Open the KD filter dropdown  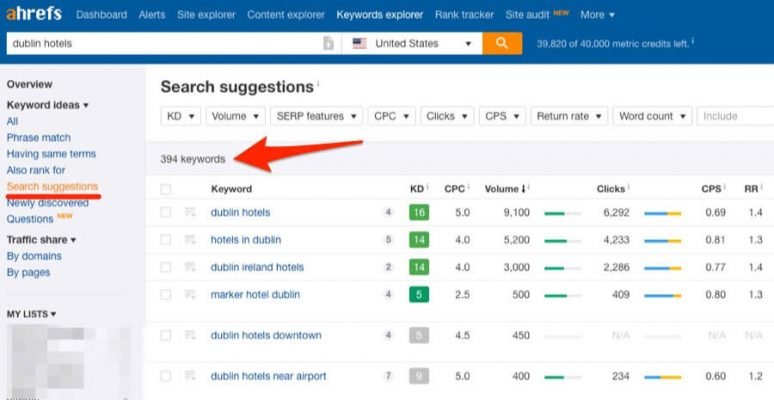click(180, 116)
